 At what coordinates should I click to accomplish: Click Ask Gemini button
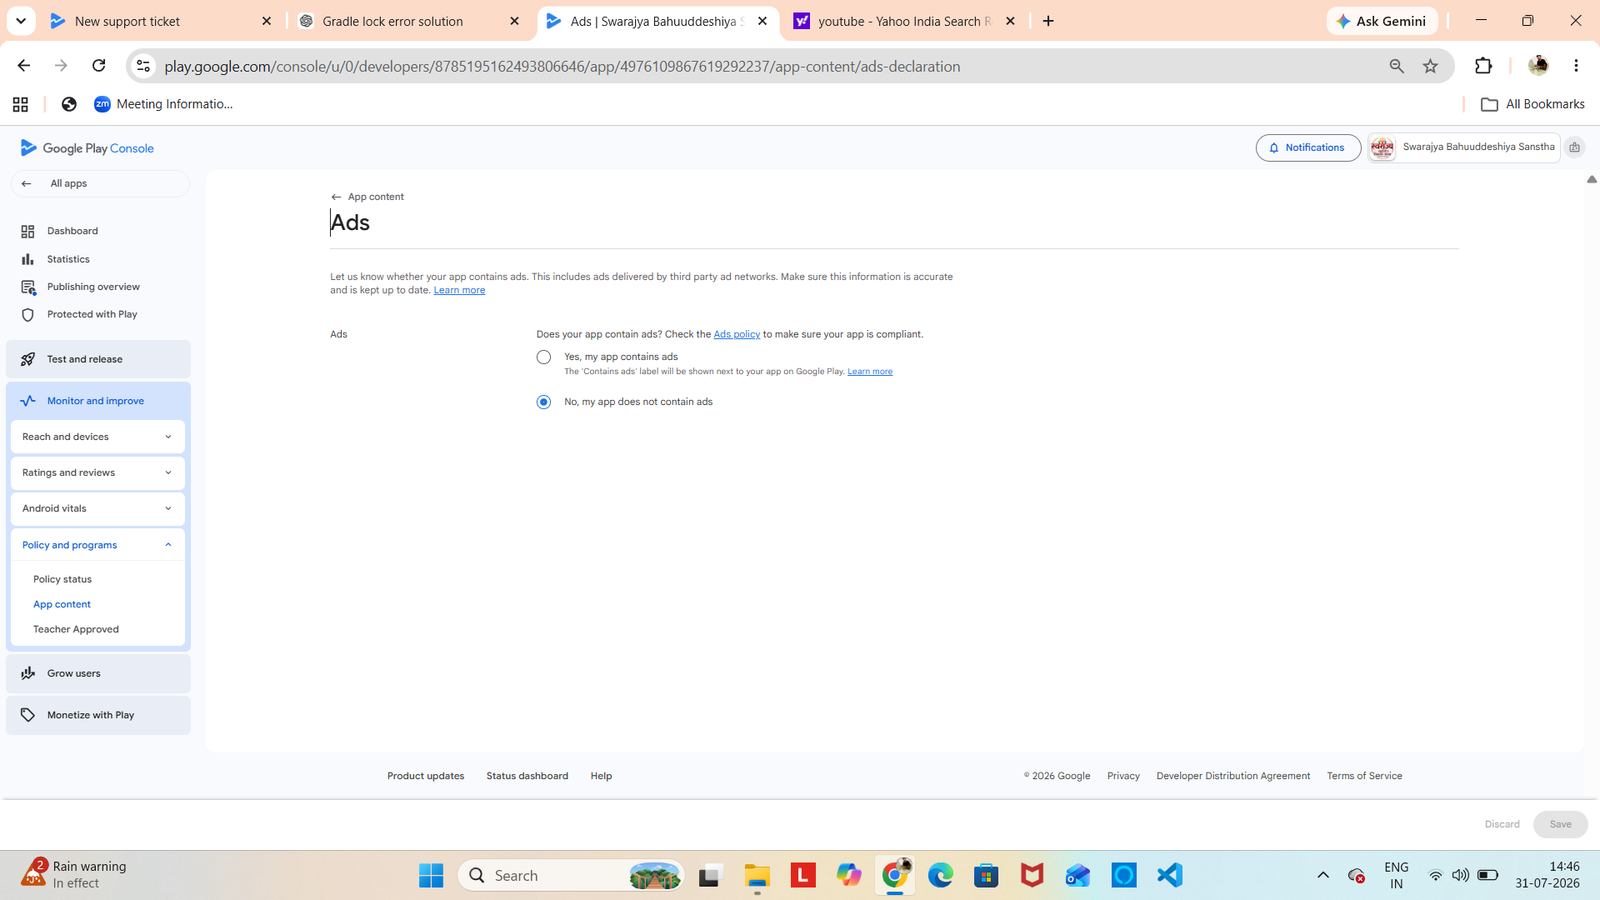coord(1382,21)
